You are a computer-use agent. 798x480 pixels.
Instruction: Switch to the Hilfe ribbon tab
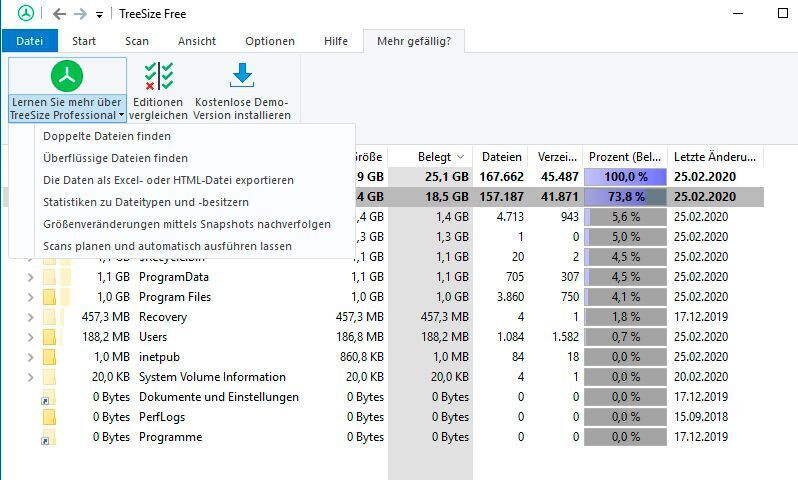pyautogui.click(x=336, y=41)
